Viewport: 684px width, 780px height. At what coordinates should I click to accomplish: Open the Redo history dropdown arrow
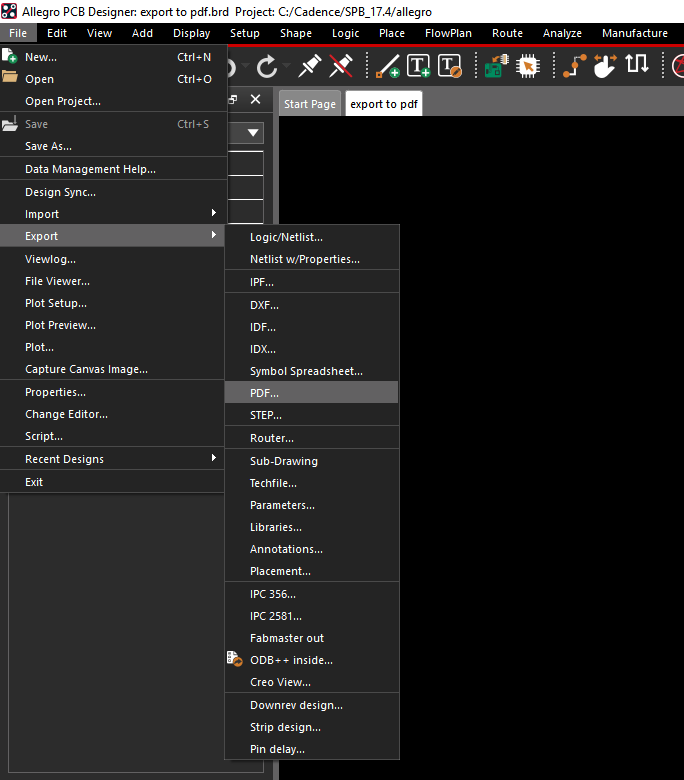pyautogui.click(x=287, y=65)
